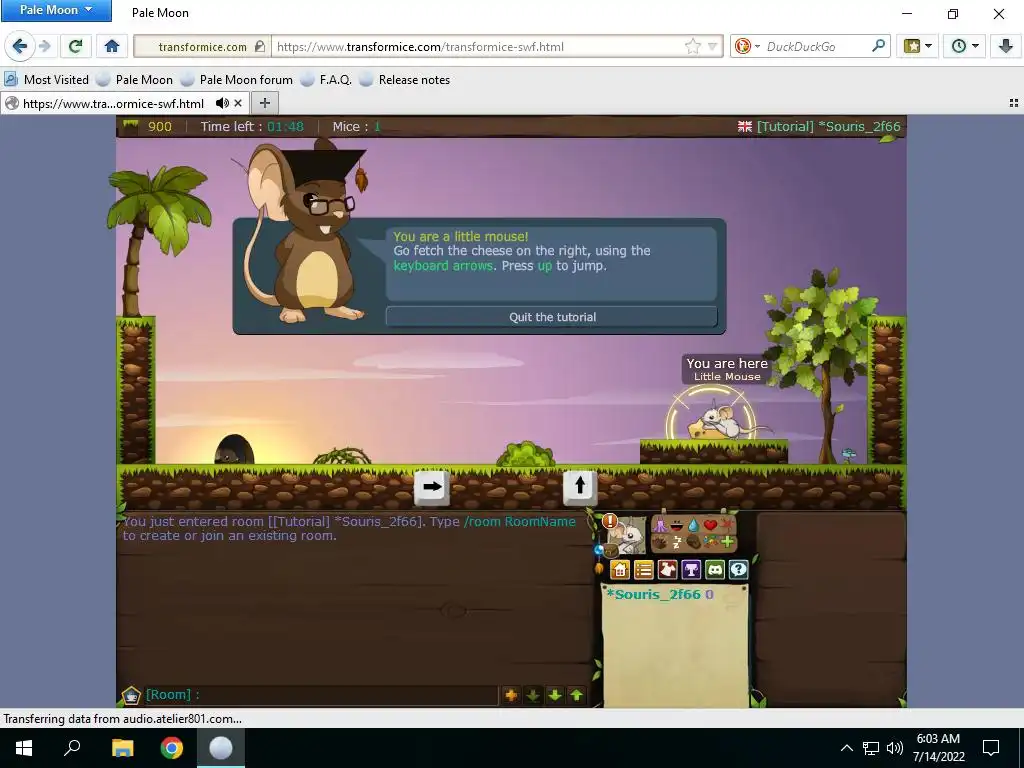1024x768 pixels.
Task: Click the confetti emote icon
Action: pos(711,541)
